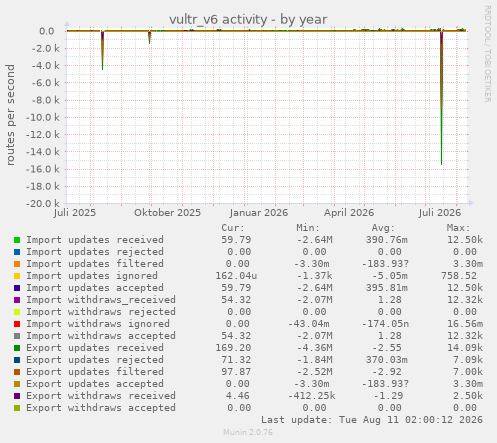This screenshot has width=497, height=443.
Task: Select the 'Import updates ignored' legend label
Action: coord(92,276)
